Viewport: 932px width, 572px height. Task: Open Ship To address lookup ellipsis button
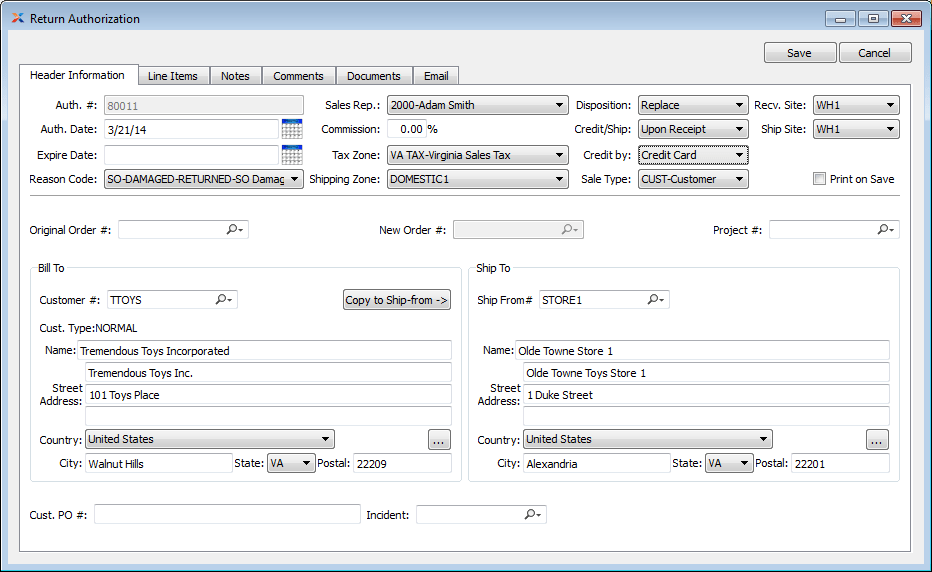877,440
